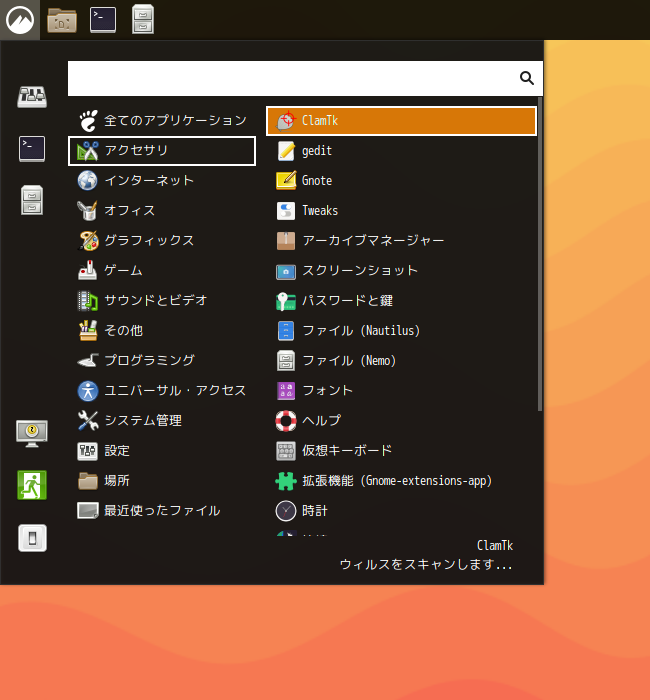Open 拡張機能 (Gnome-extensions-app)
This screenshot has width=650, height=700.
(401, 481)
